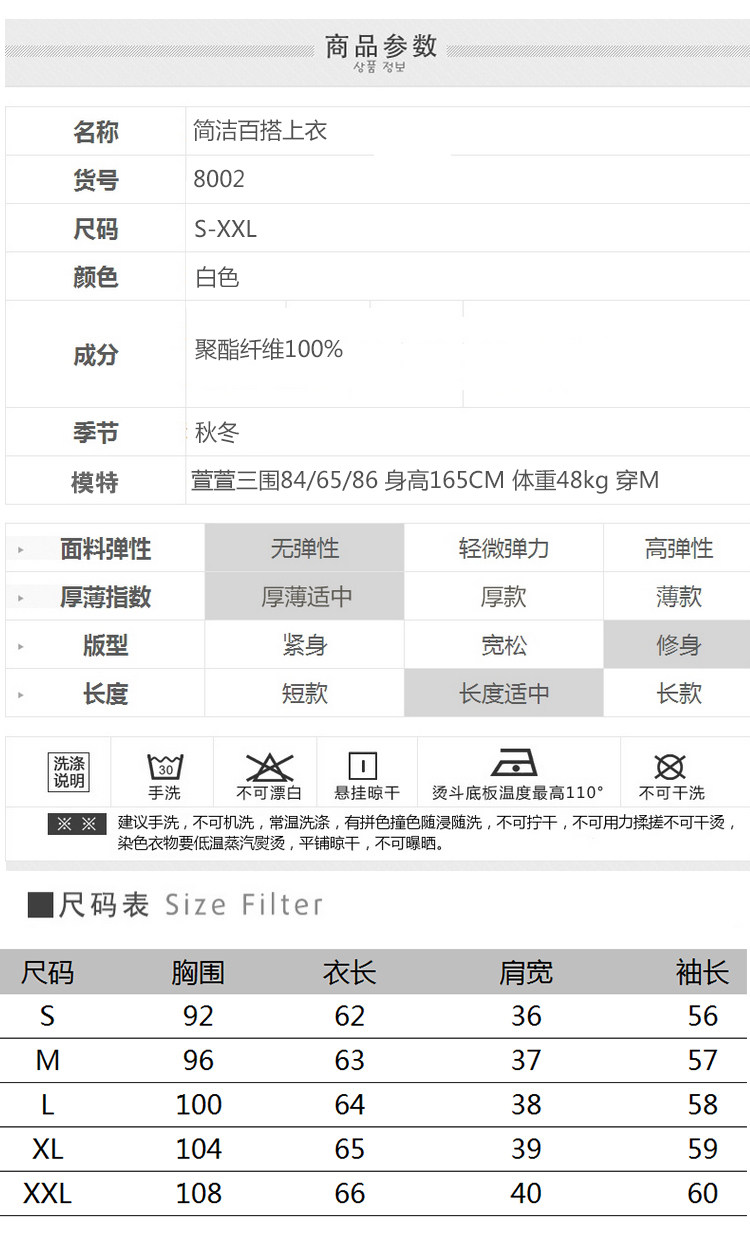Click the hand wash 30° icon

(165, 767)
